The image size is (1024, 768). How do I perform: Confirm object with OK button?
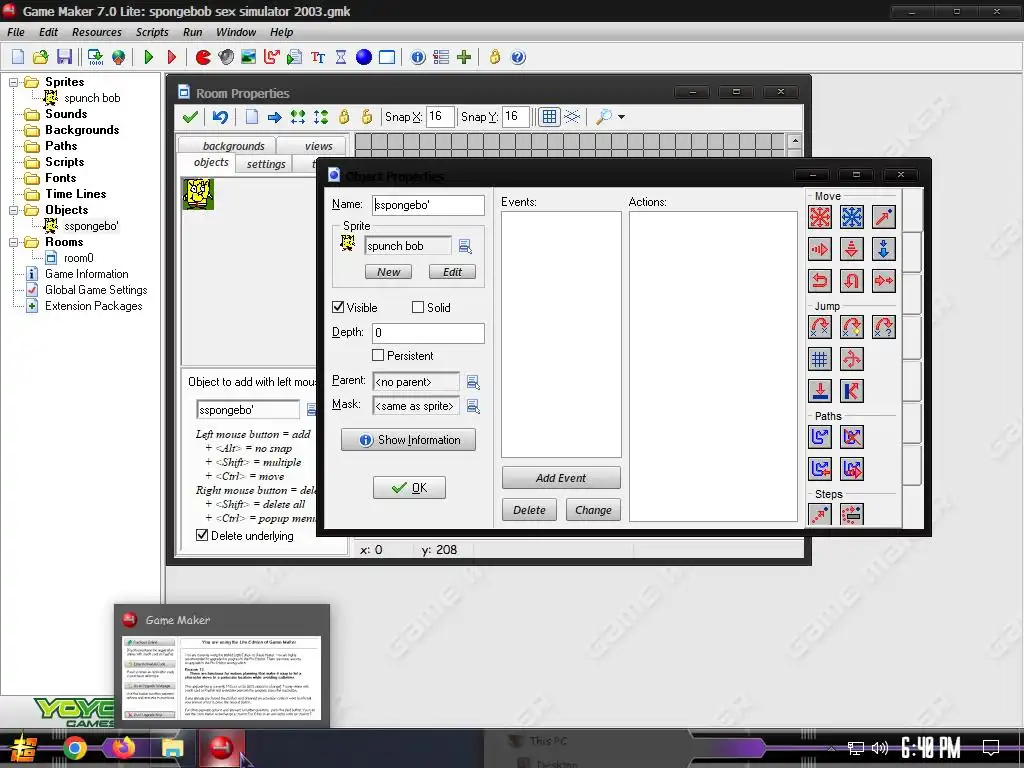pos(409,488)
